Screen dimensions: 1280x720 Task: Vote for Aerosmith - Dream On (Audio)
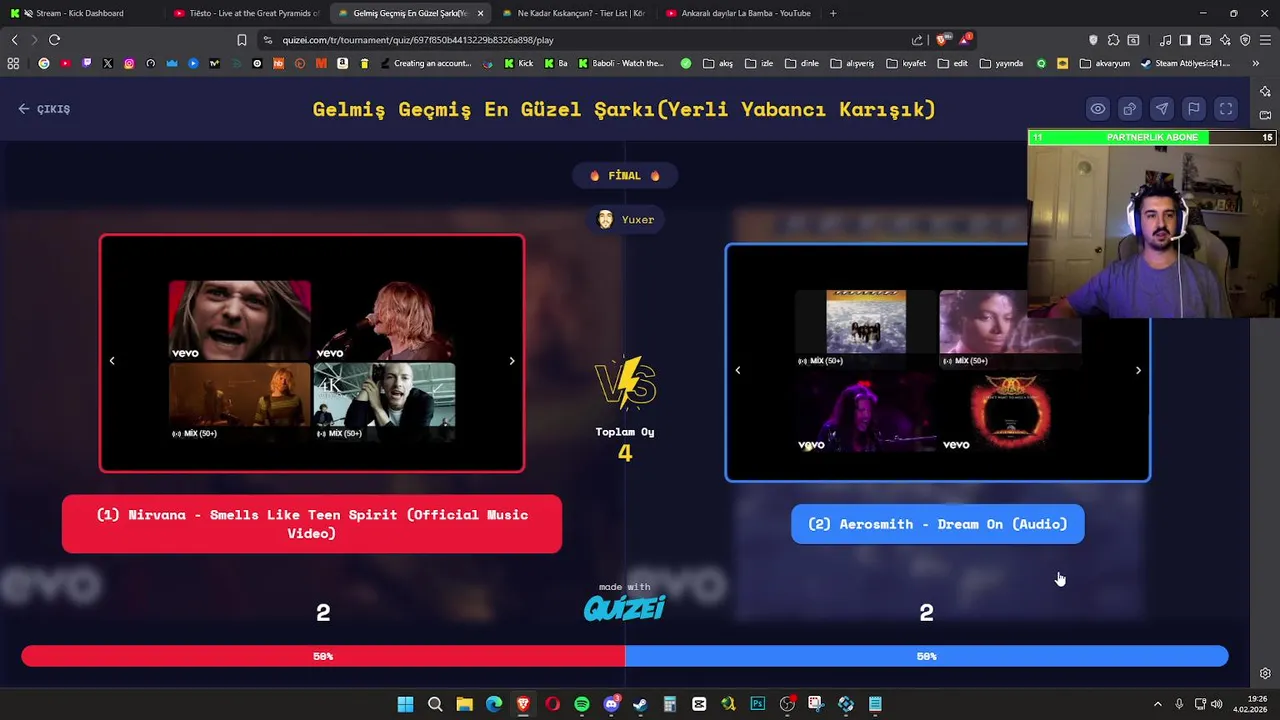click(937, 524)
